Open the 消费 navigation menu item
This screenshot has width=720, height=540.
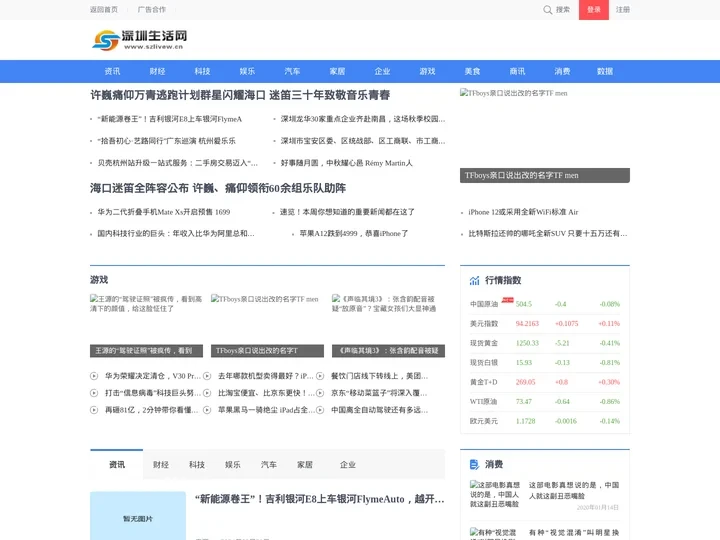click(x=562, y=71)
